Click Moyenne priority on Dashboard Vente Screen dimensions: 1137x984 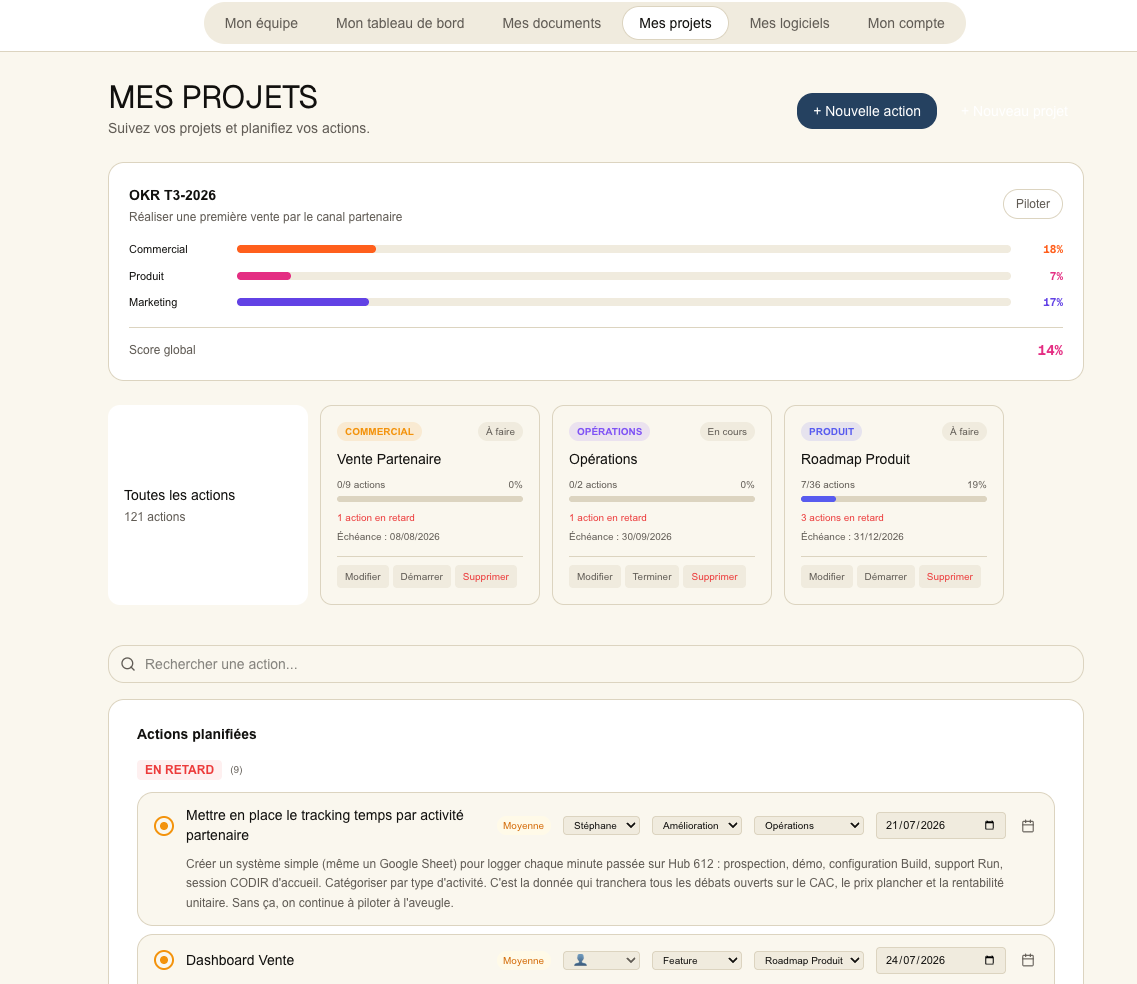coord(523,961)
